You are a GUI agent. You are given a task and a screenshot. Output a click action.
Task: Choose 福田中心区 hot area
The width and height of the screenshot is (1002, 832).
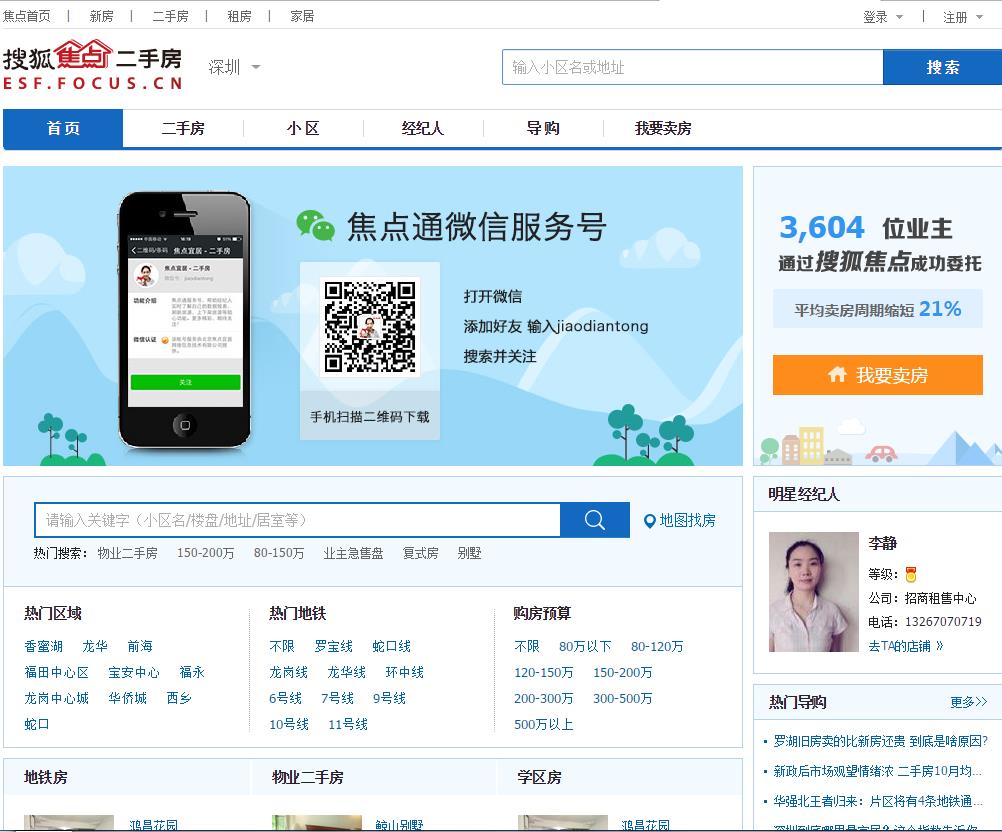click(x=56, y=672)
